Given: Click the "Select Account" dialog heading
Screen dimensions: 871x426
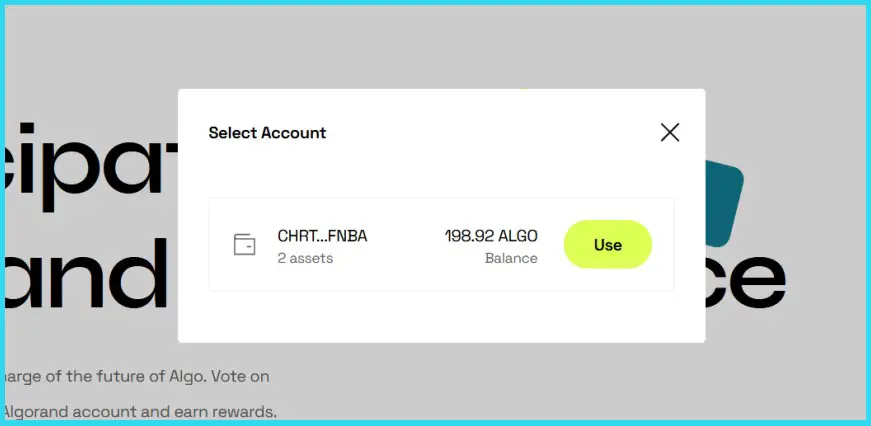Looking at the screenshot, I should [x=267, y=132].
